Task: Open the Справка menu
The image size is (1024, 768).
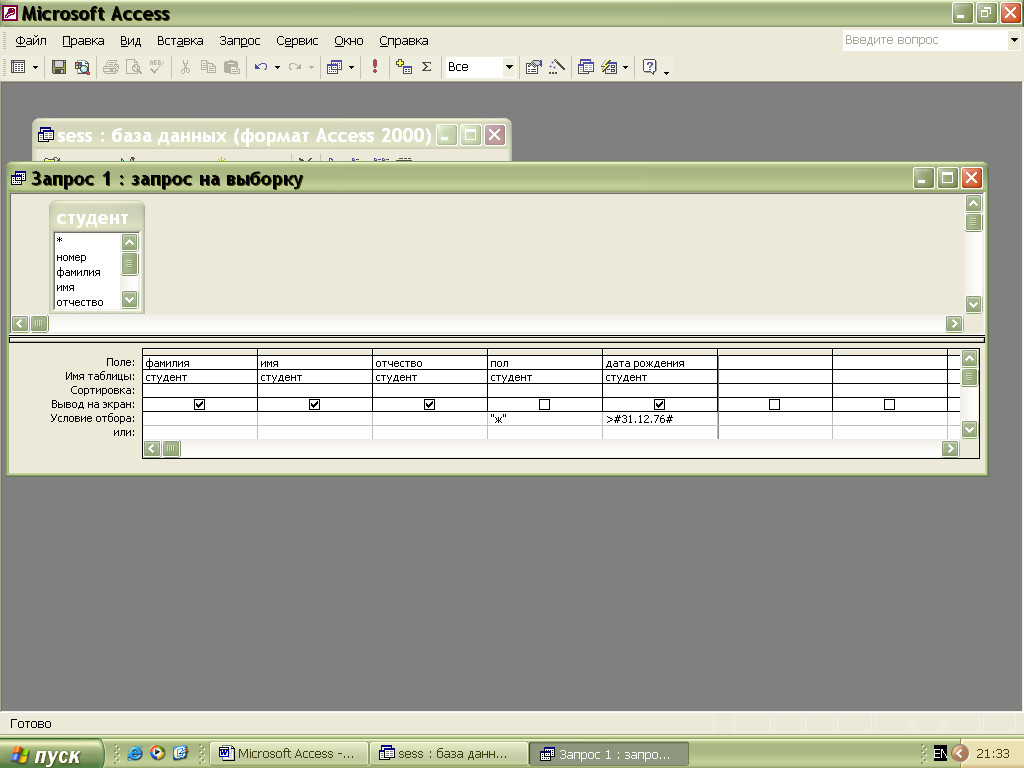Action: (404, 40)
